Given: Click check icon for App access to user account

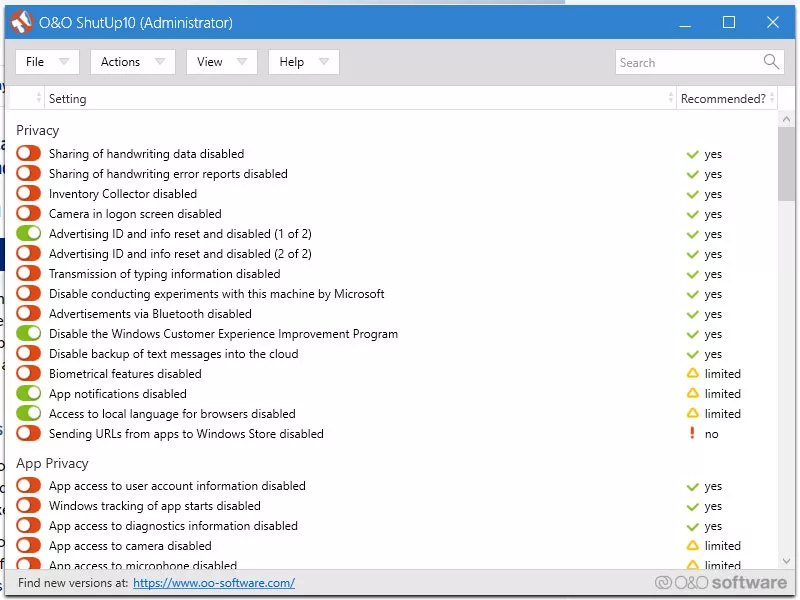Looking at the screenshot, I should 692,487.
